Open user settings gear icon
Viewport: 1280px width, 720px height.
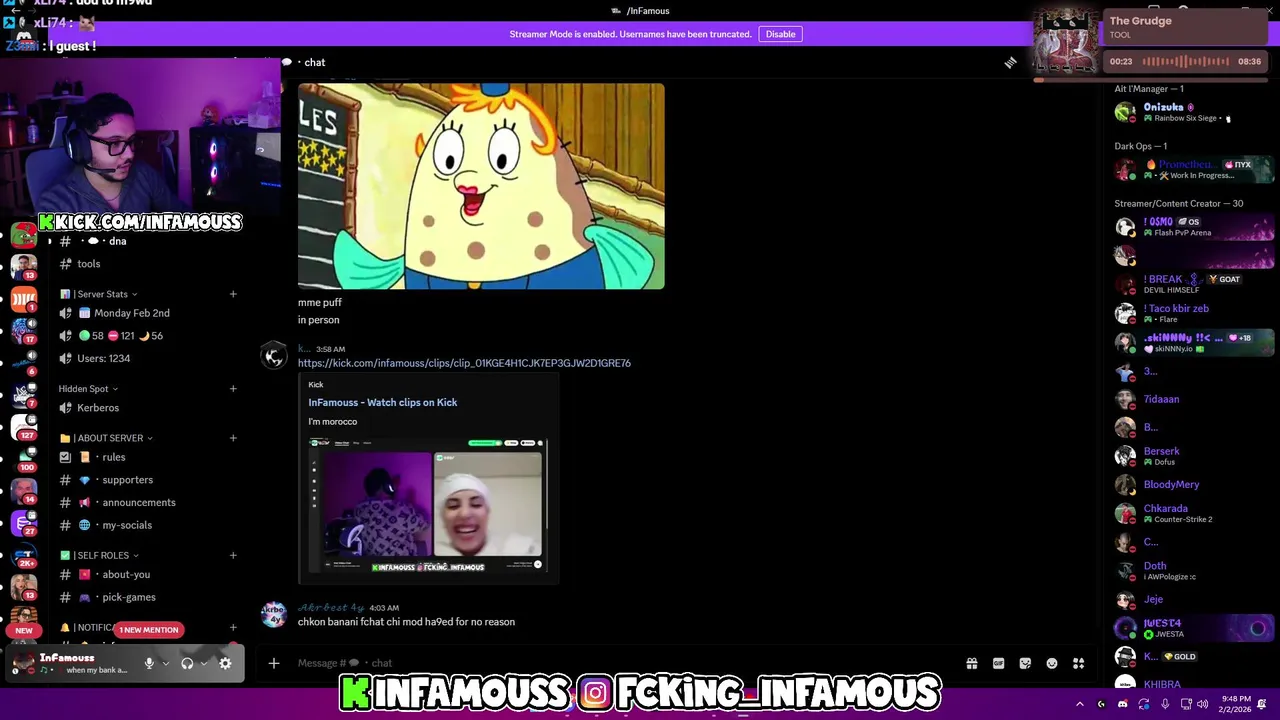point(225,663)
